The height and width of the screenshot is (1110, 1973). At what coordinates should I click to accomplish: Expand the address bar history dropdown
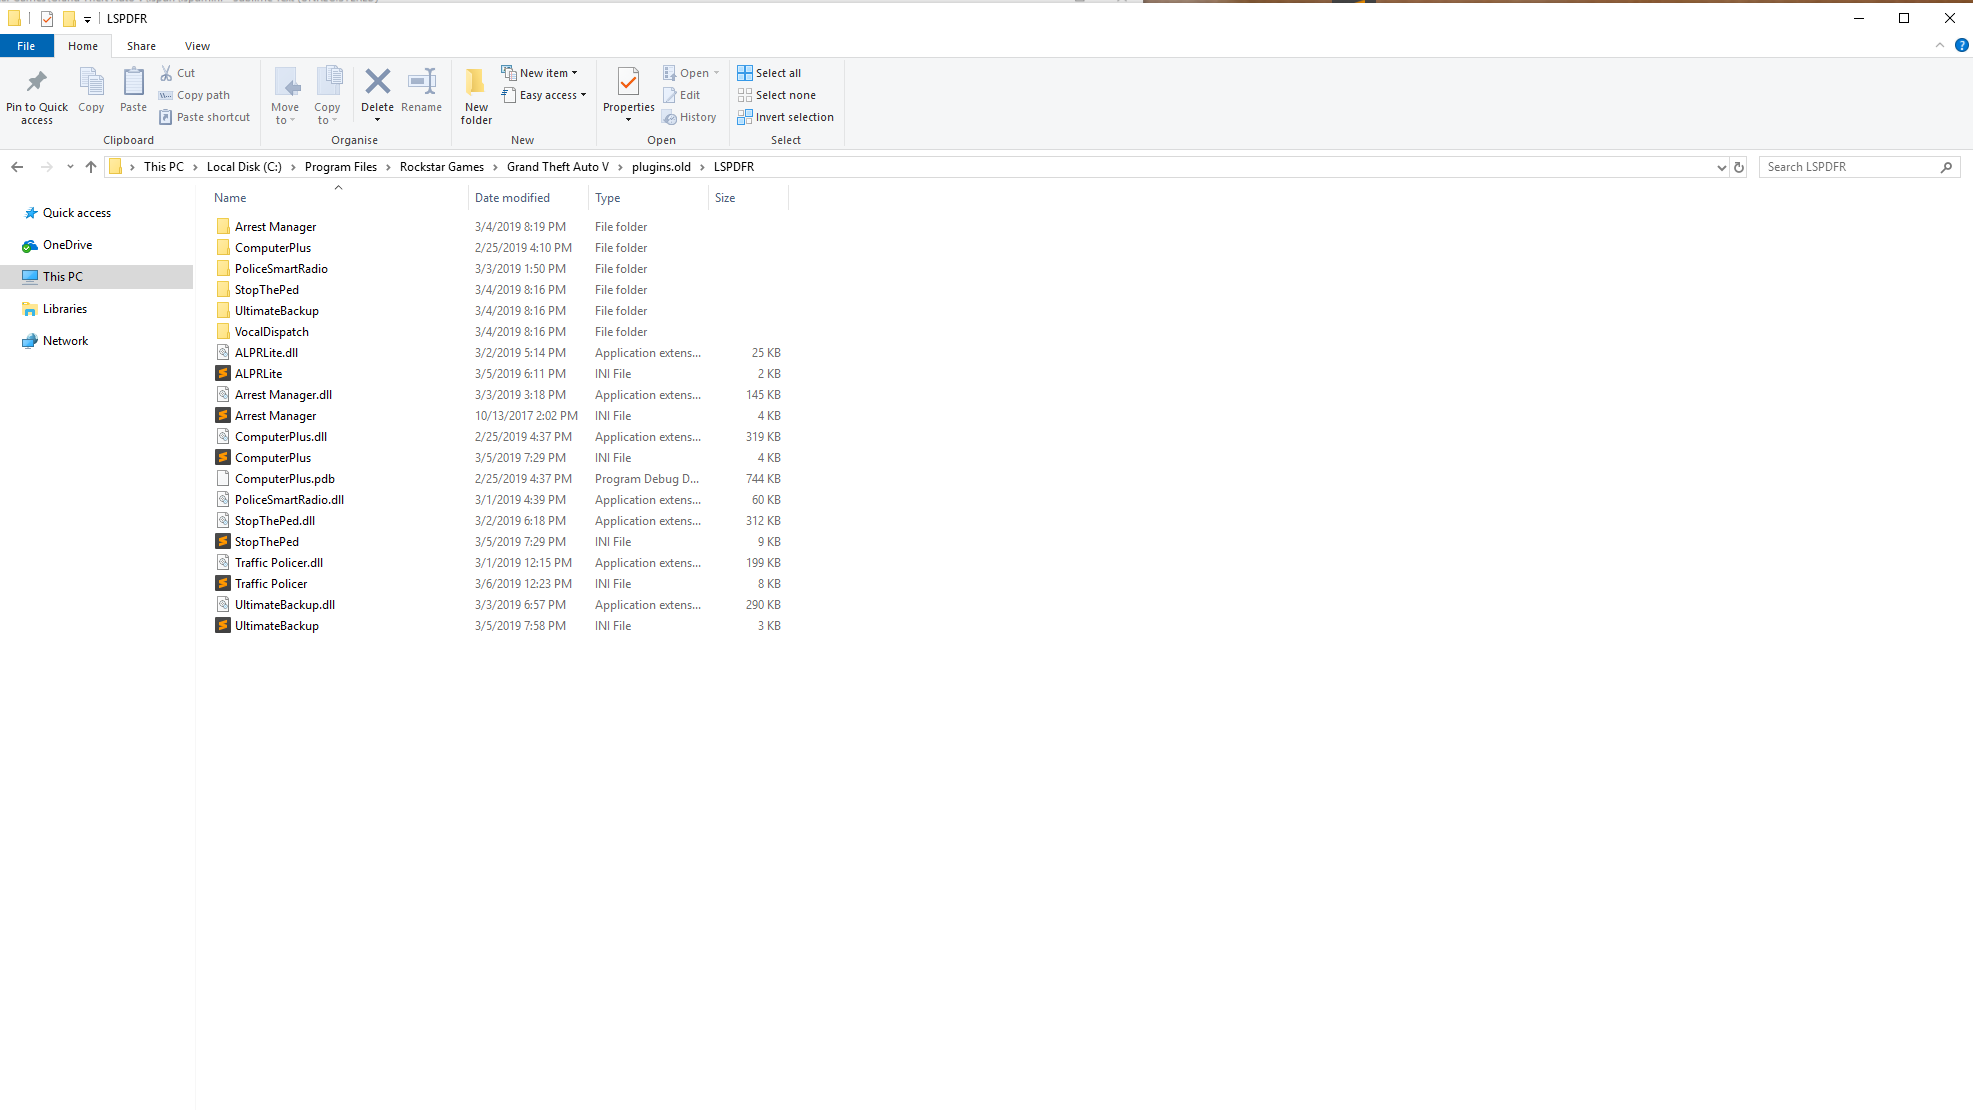coord(1721,167)
